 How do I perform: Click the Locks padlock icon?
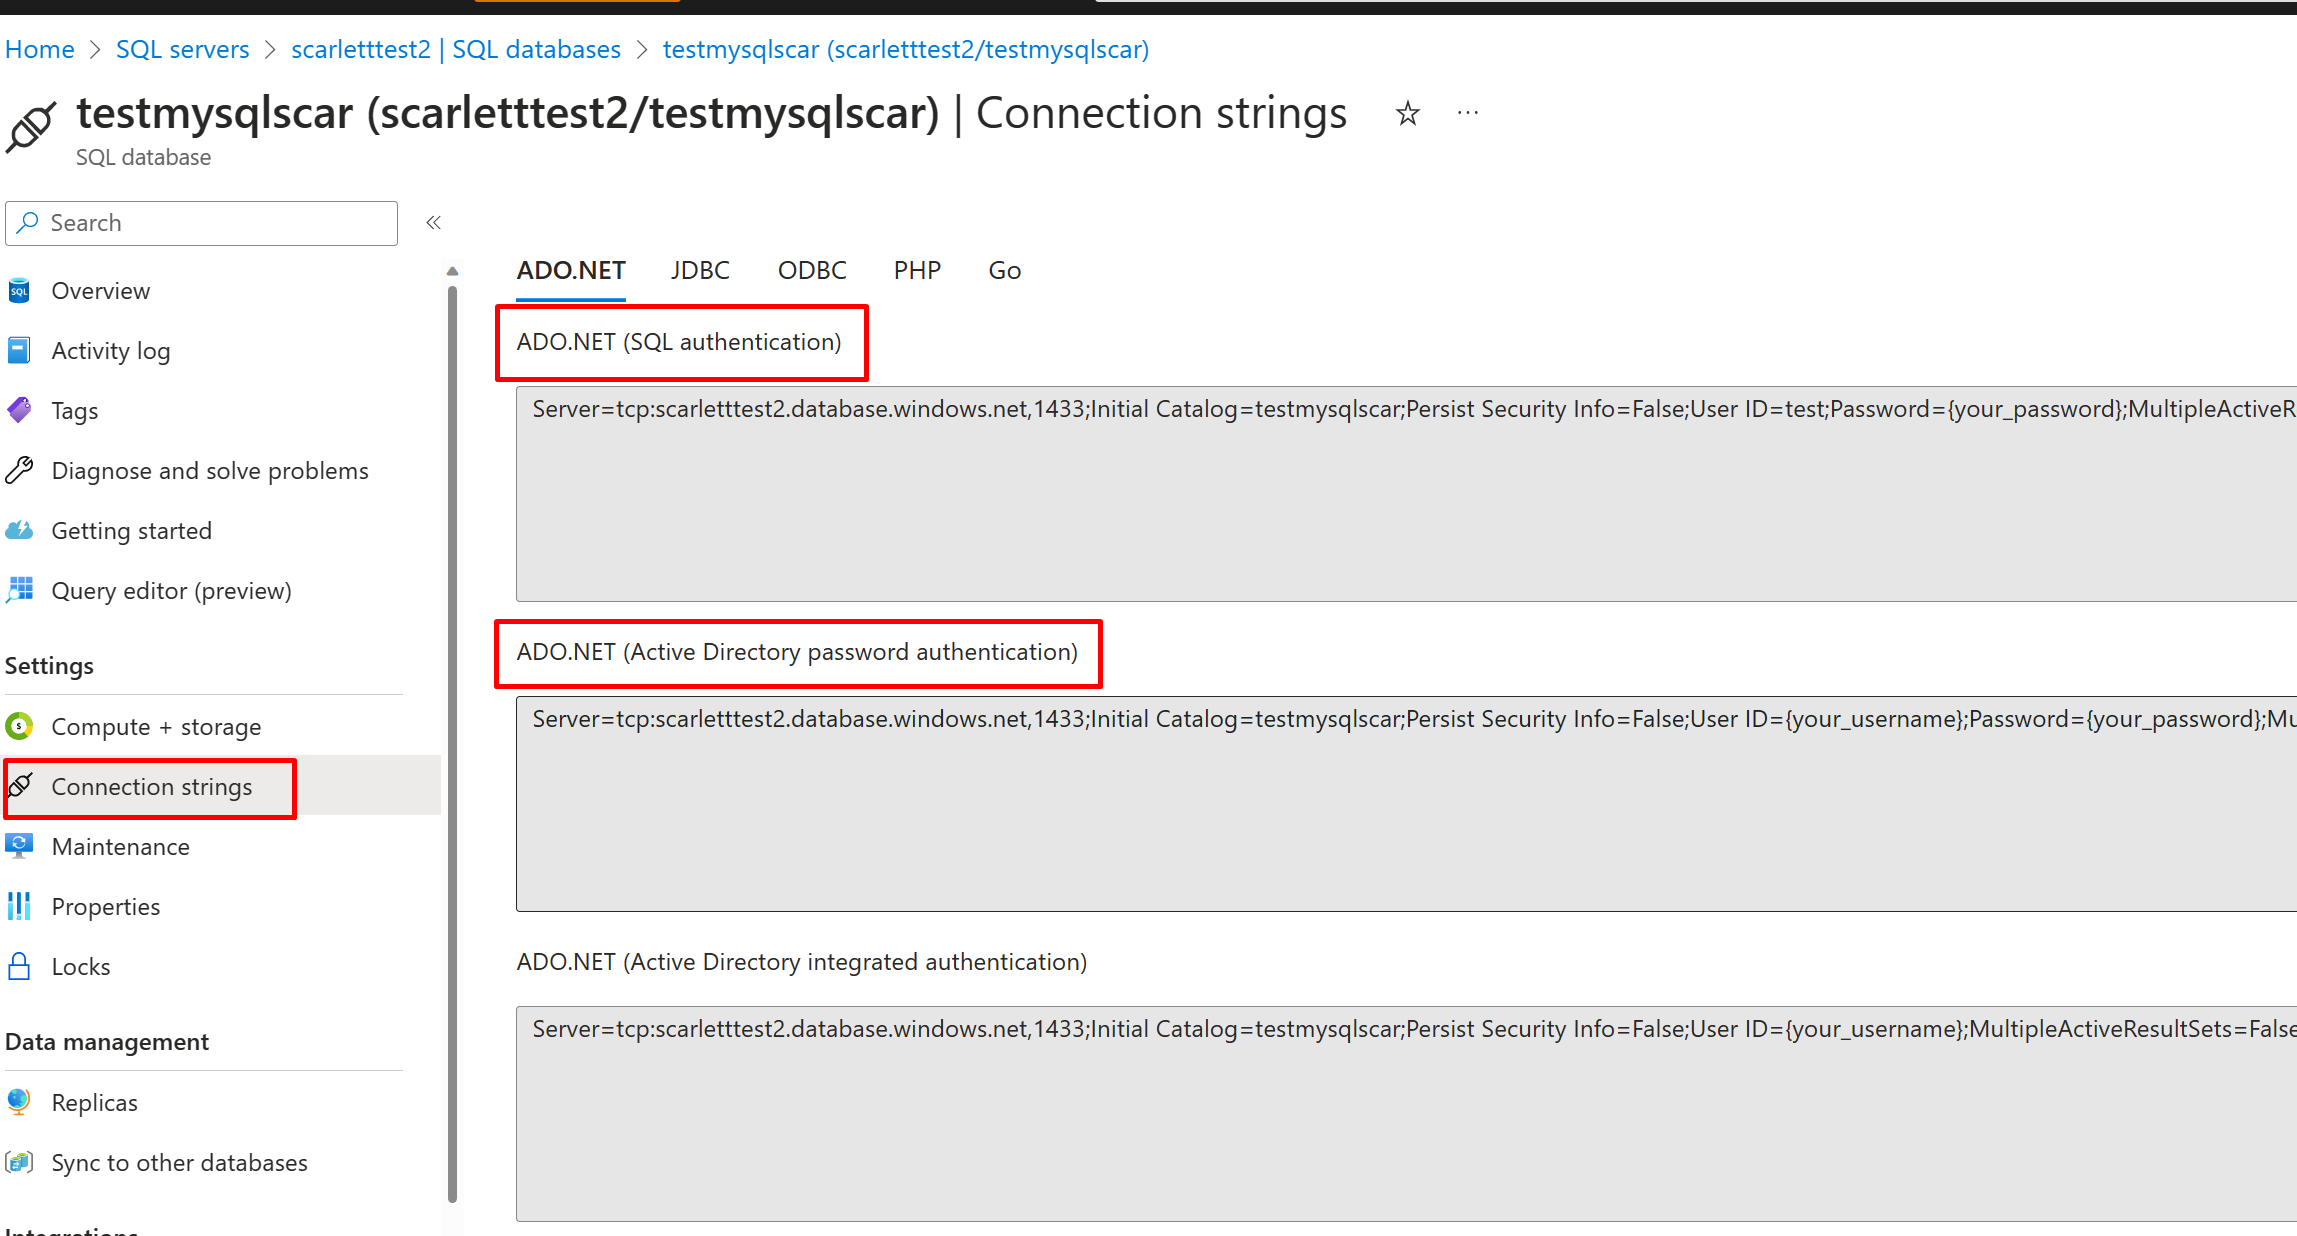19,966
